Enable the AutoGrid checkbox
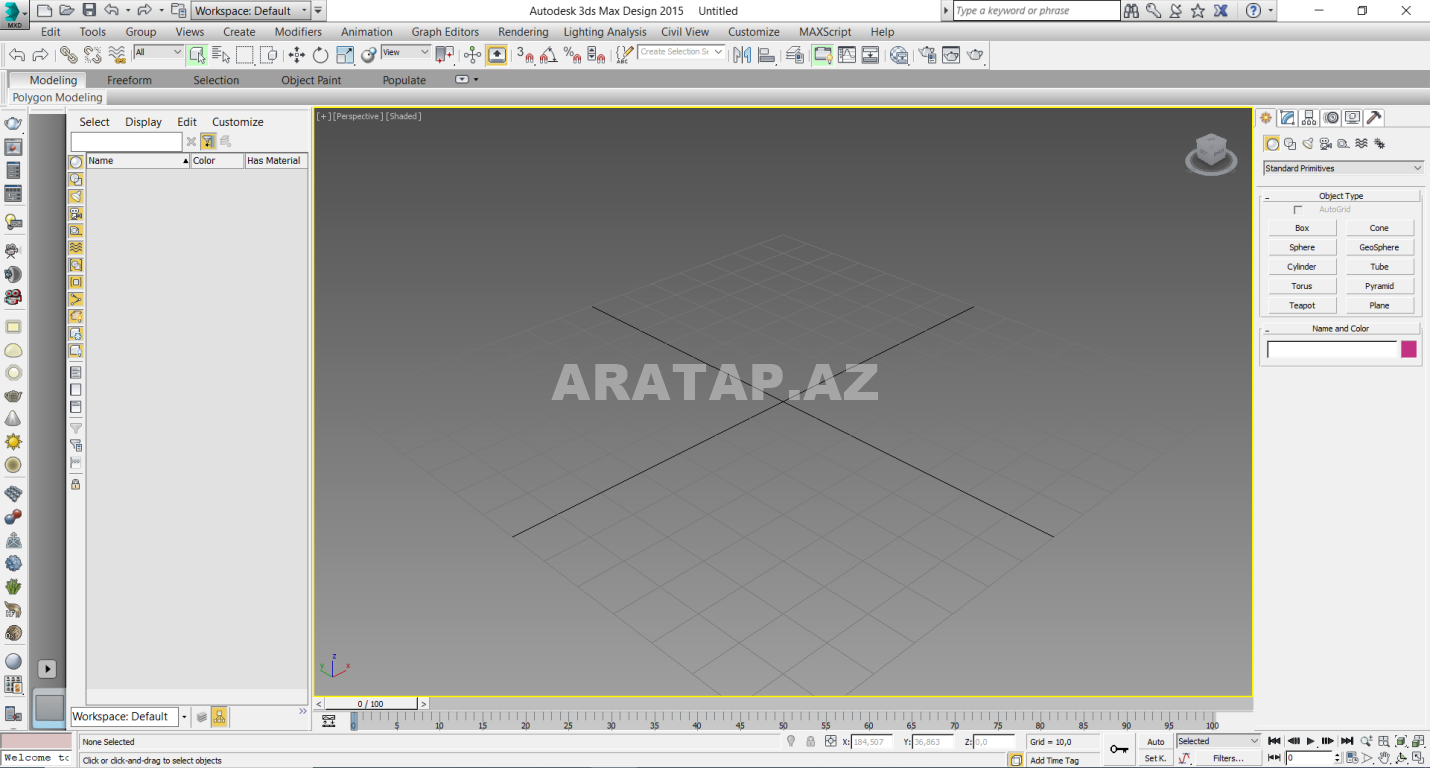The width and height of the screenshot is (1430, 768). pos(1298,210)
